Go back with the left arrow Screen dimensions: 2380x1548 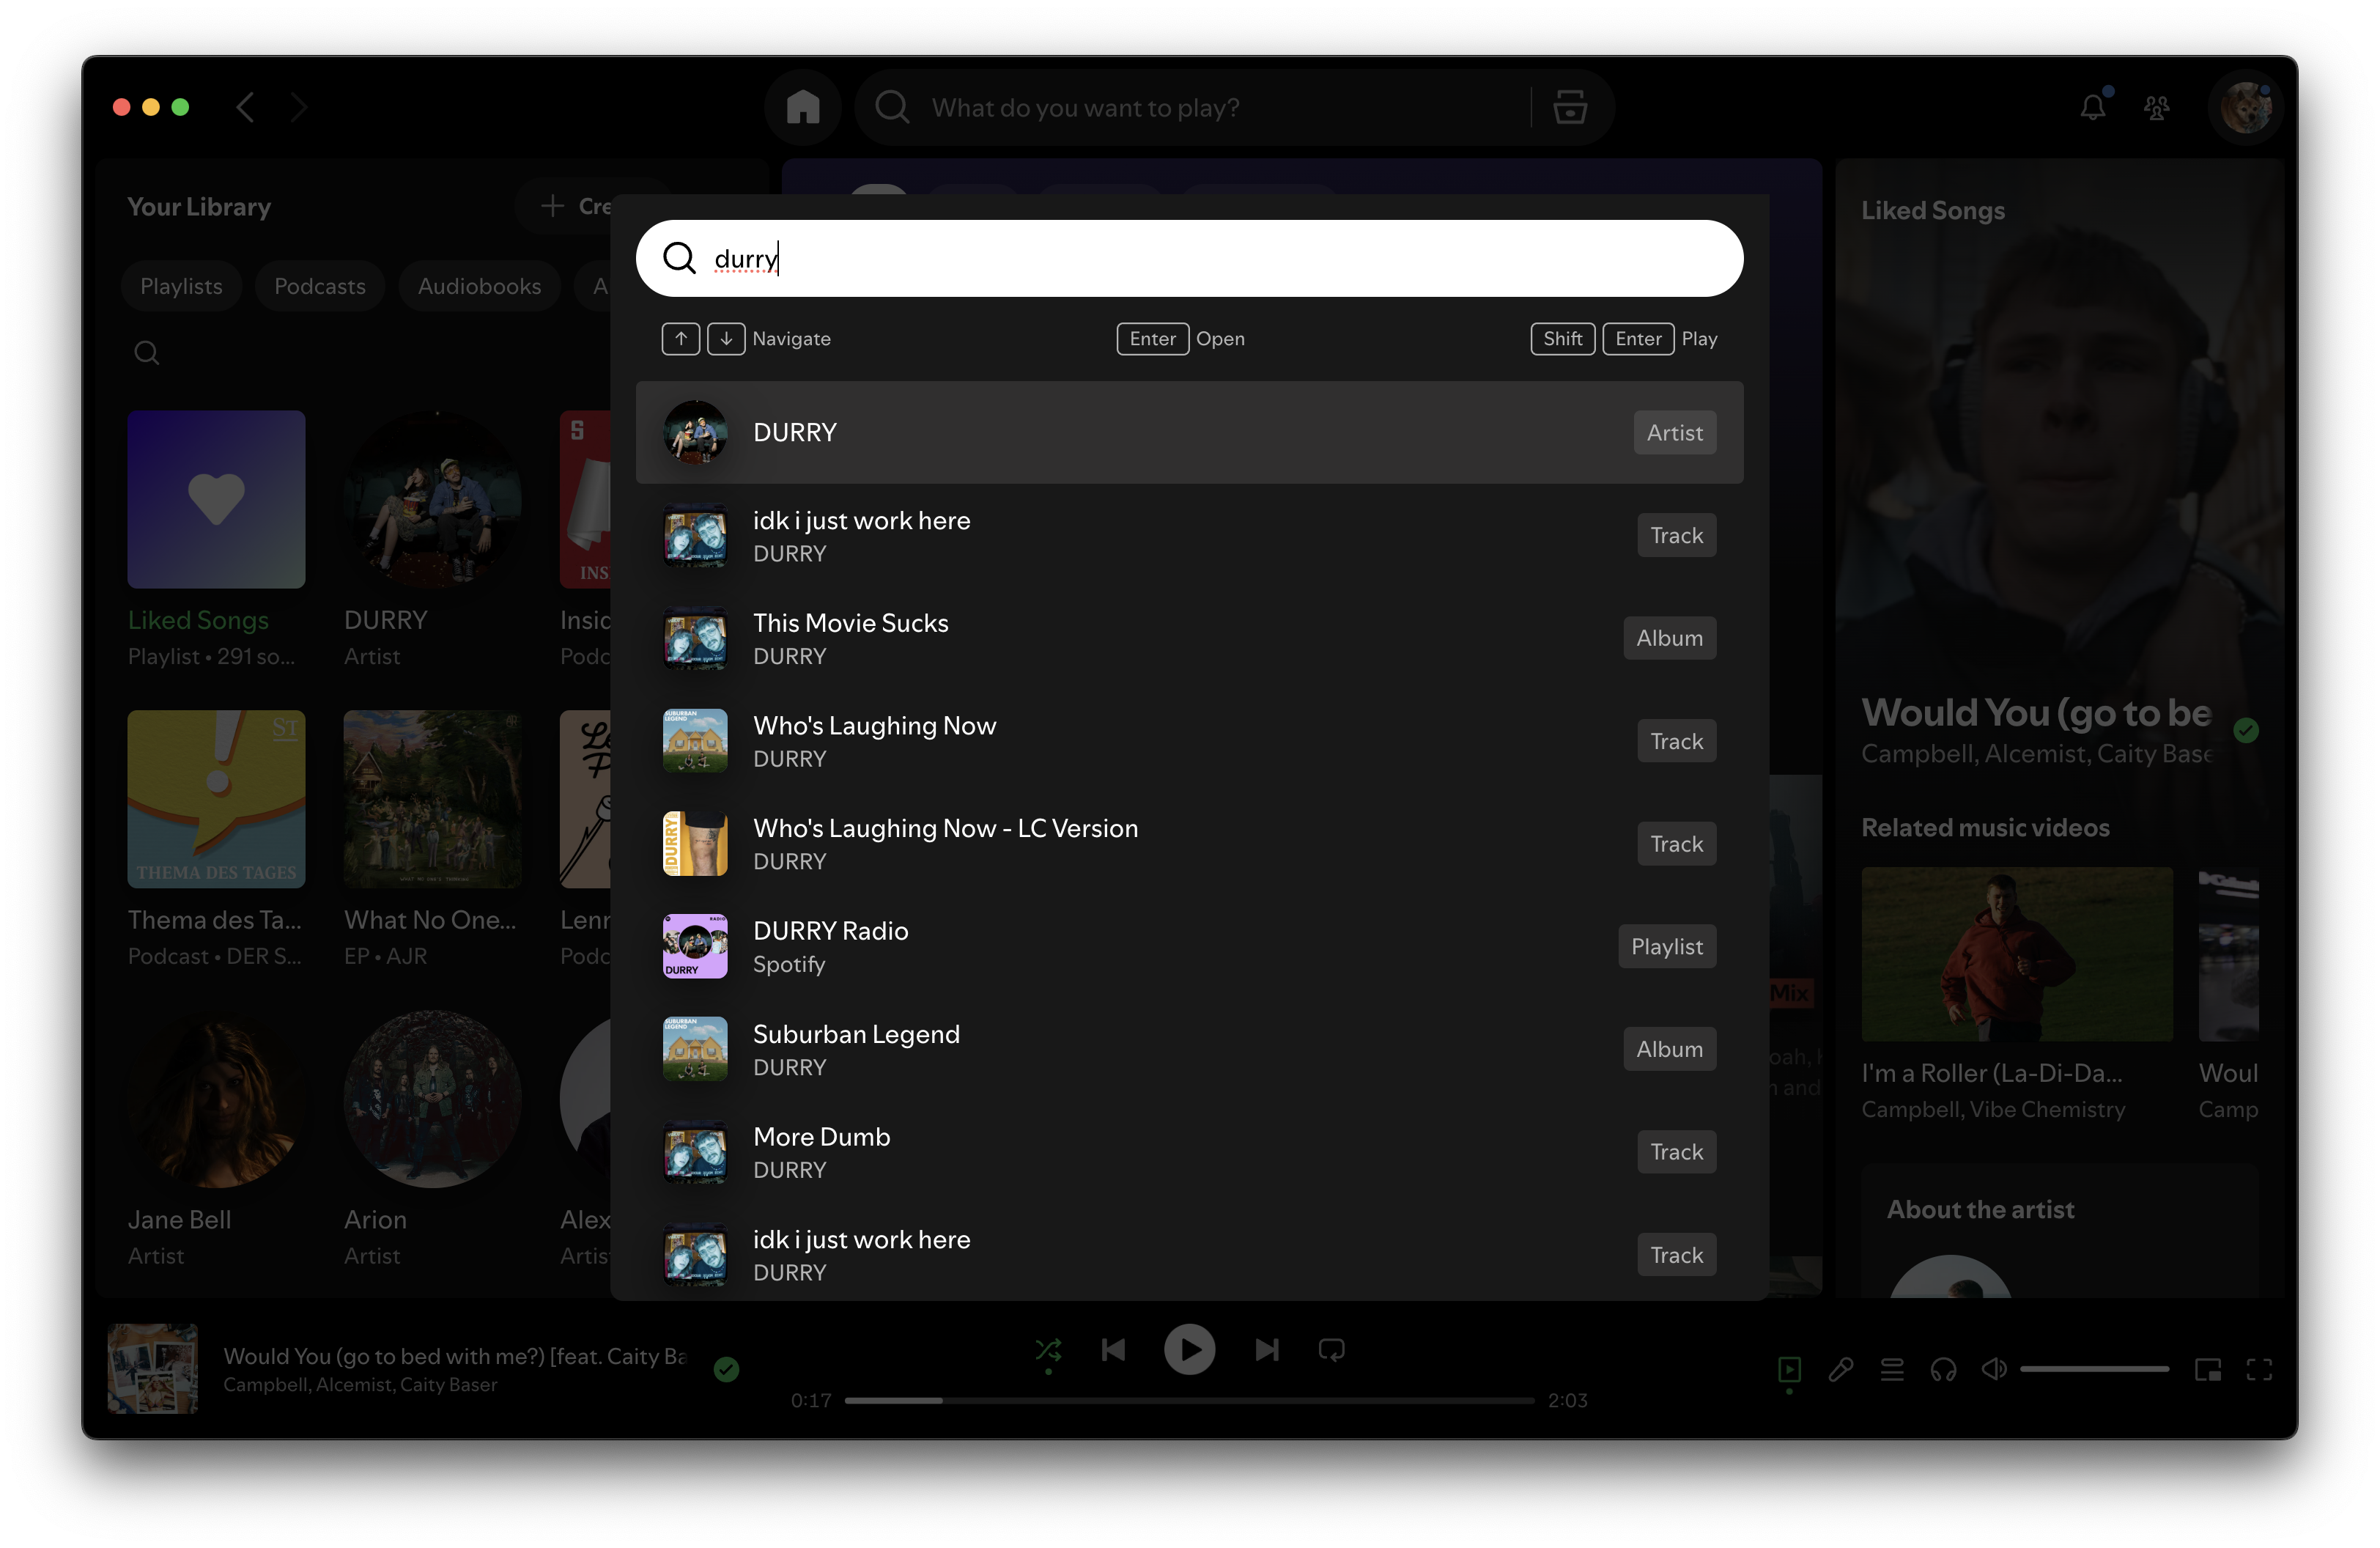[245, 107]
